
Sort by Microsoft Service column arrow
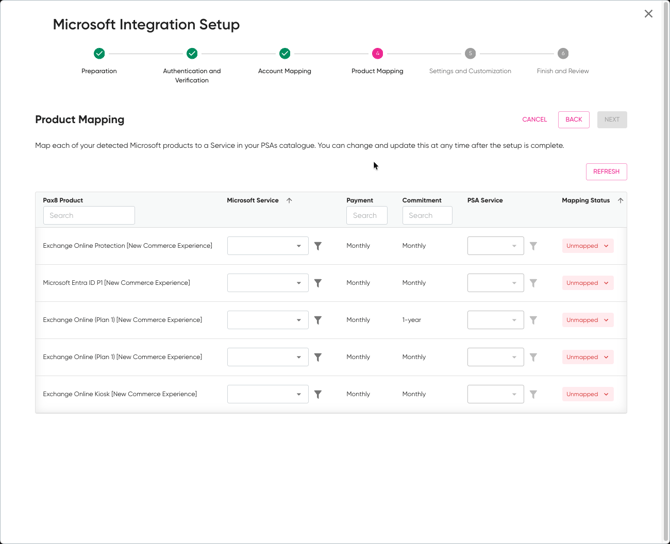(x=289, y=201)
